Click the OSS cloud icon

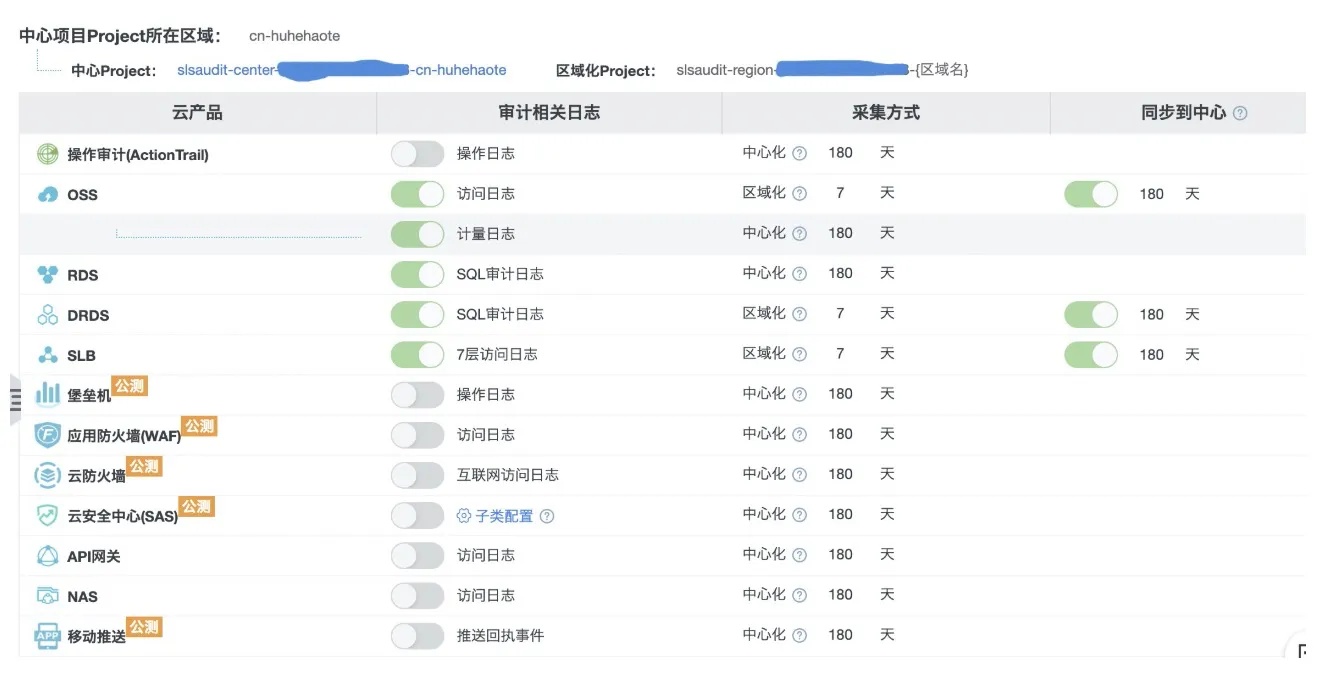point(47,195)
